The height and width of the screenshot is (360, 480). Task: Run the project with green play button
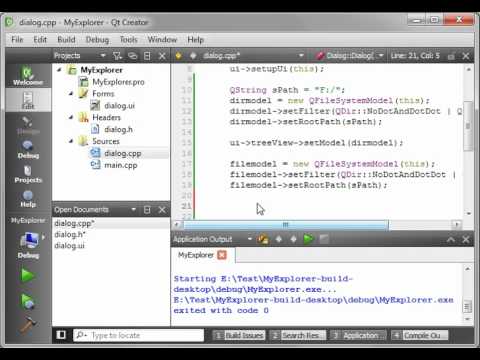(27, 275)
